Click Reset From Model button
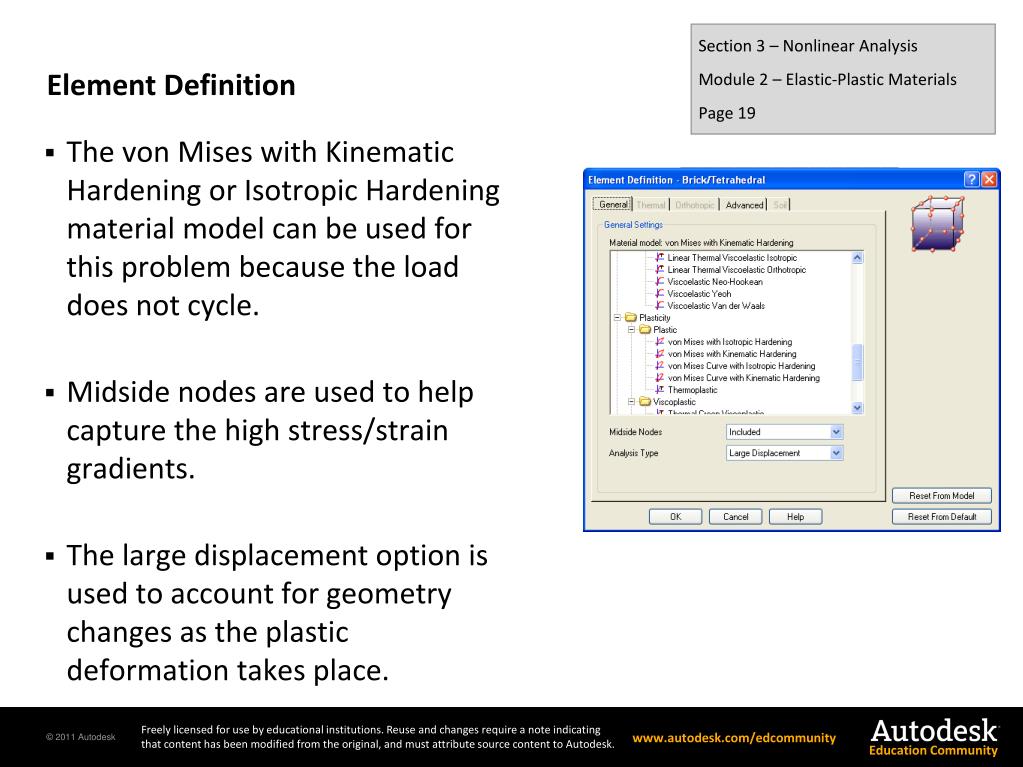Viewport: 1023px width, 767px height. [x=941, y=496]
